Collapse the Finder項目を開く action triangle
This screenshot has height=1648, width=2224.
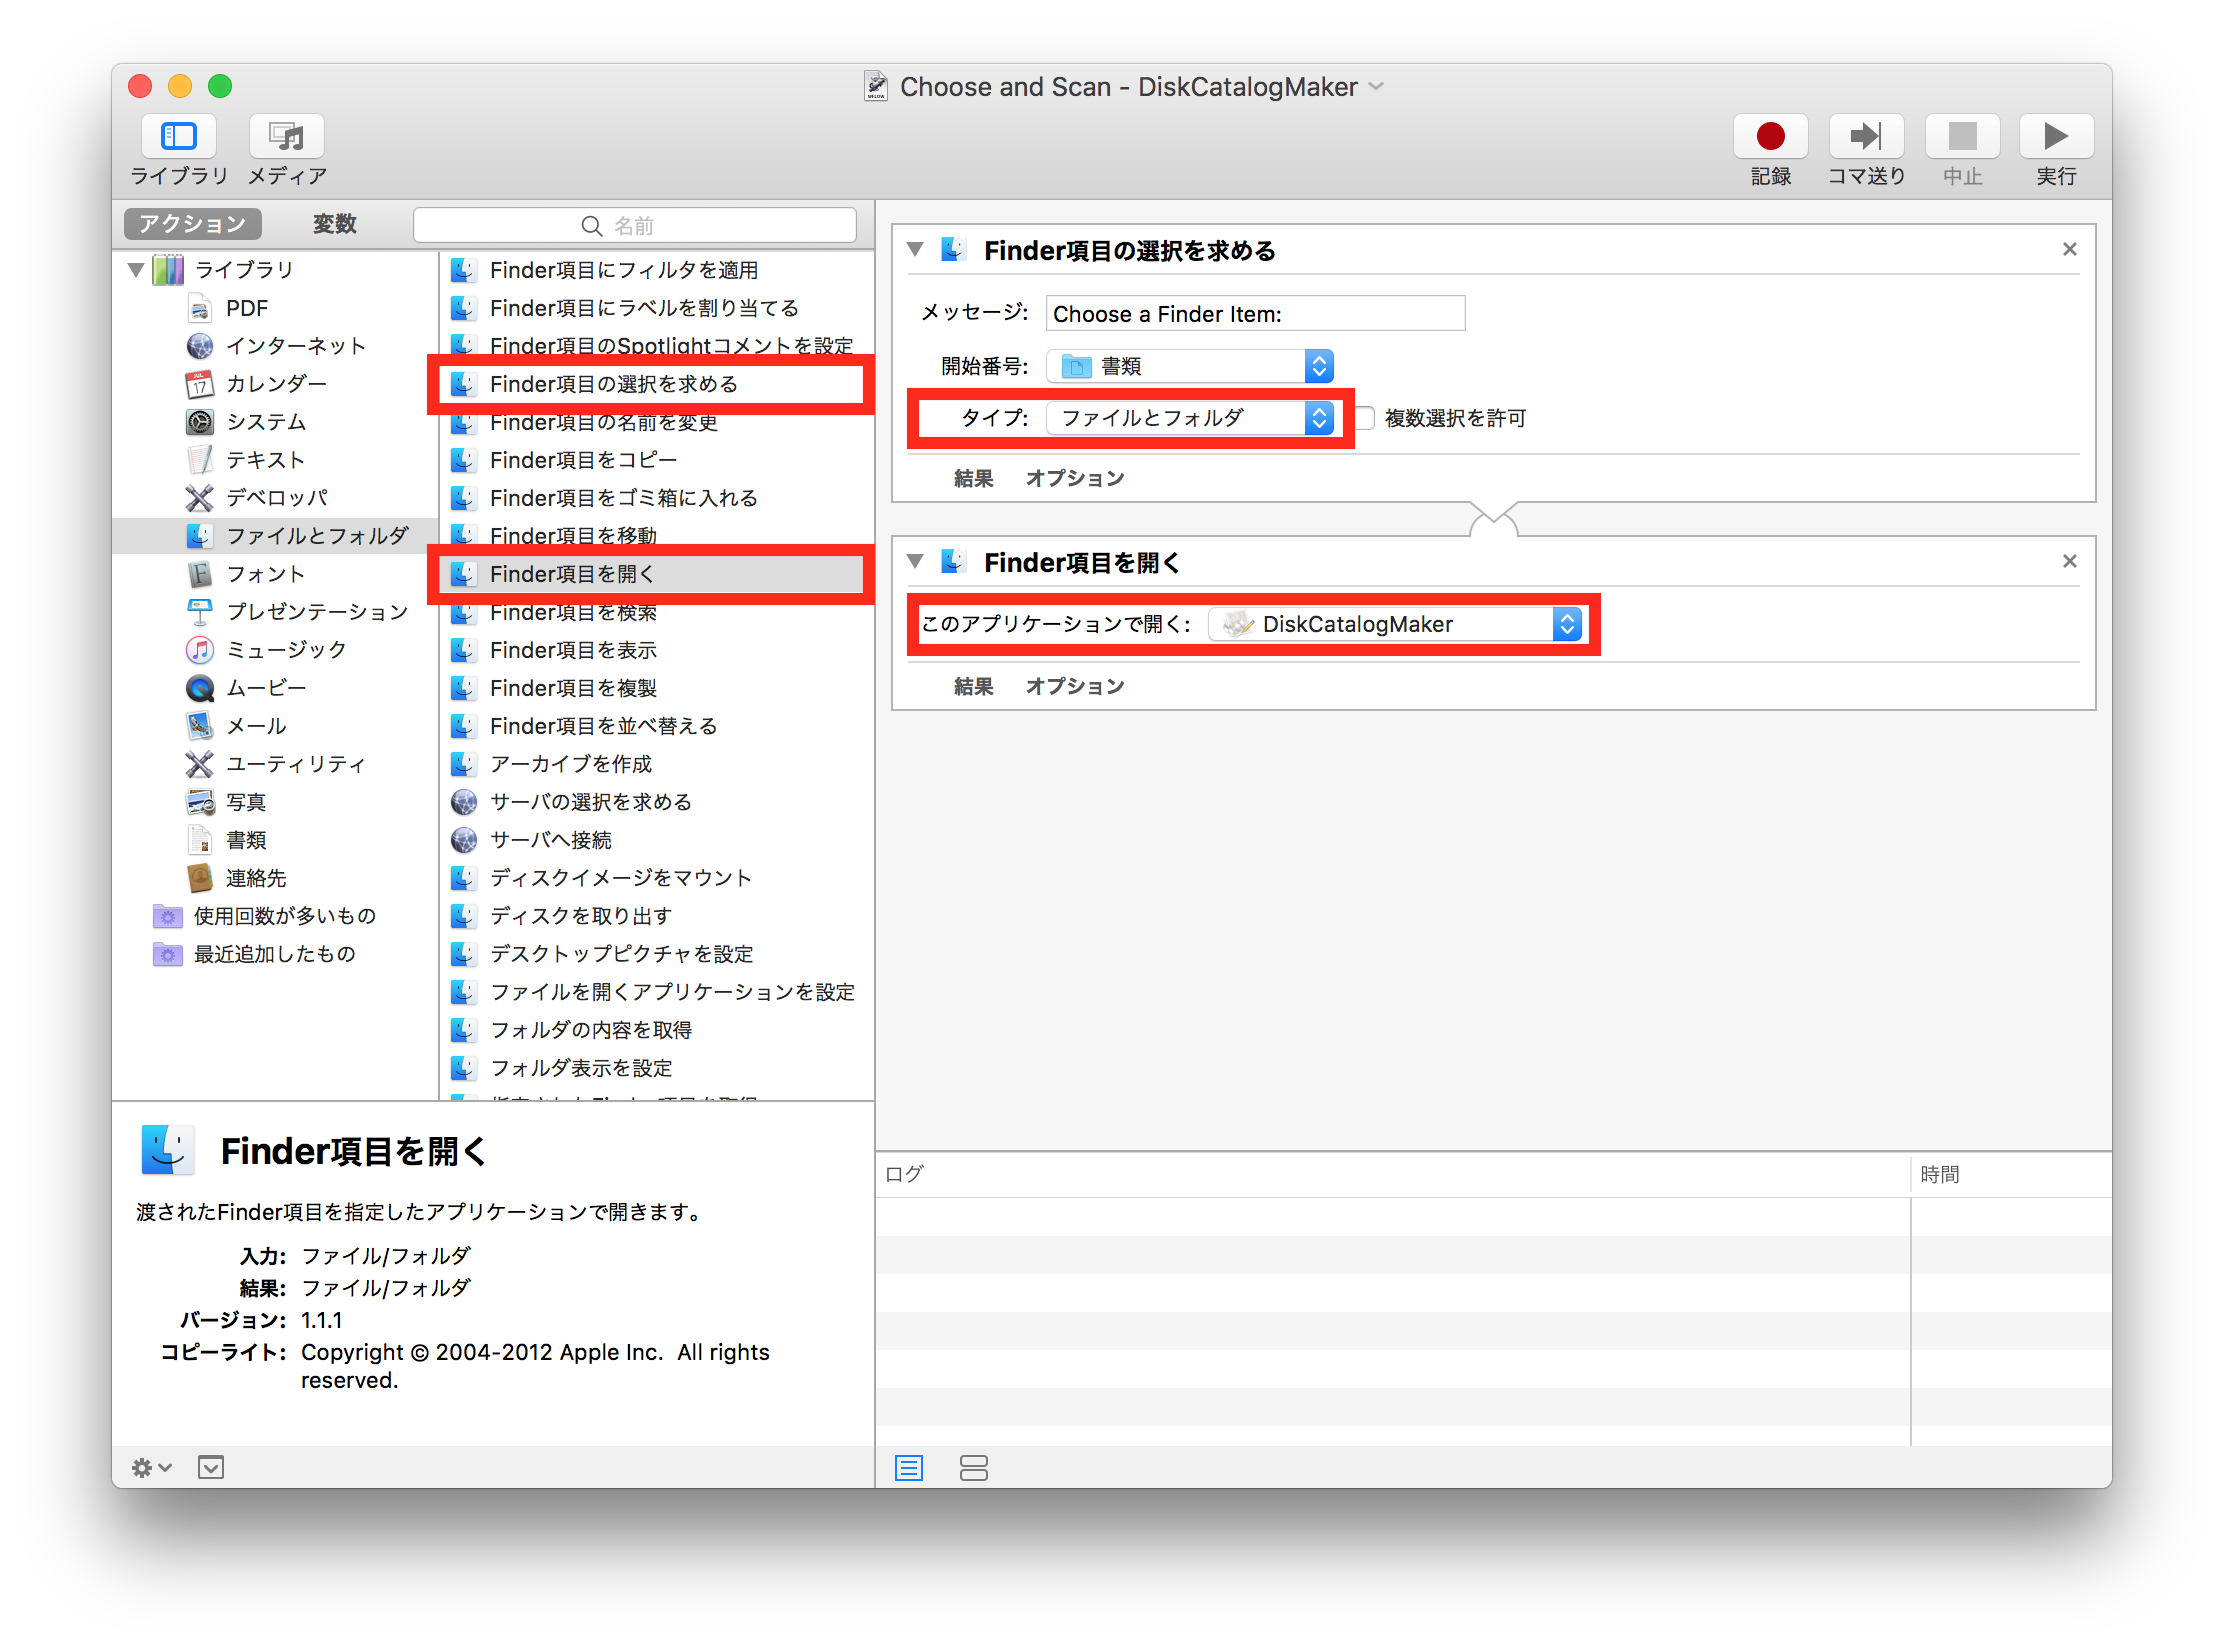coord(915,561)
